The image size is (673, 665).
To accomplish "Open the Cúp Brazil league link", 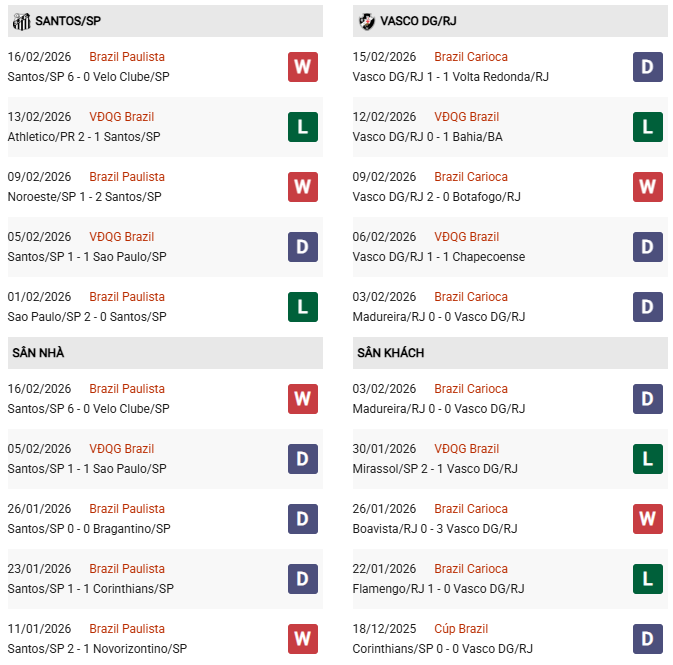I will point(461,629).
